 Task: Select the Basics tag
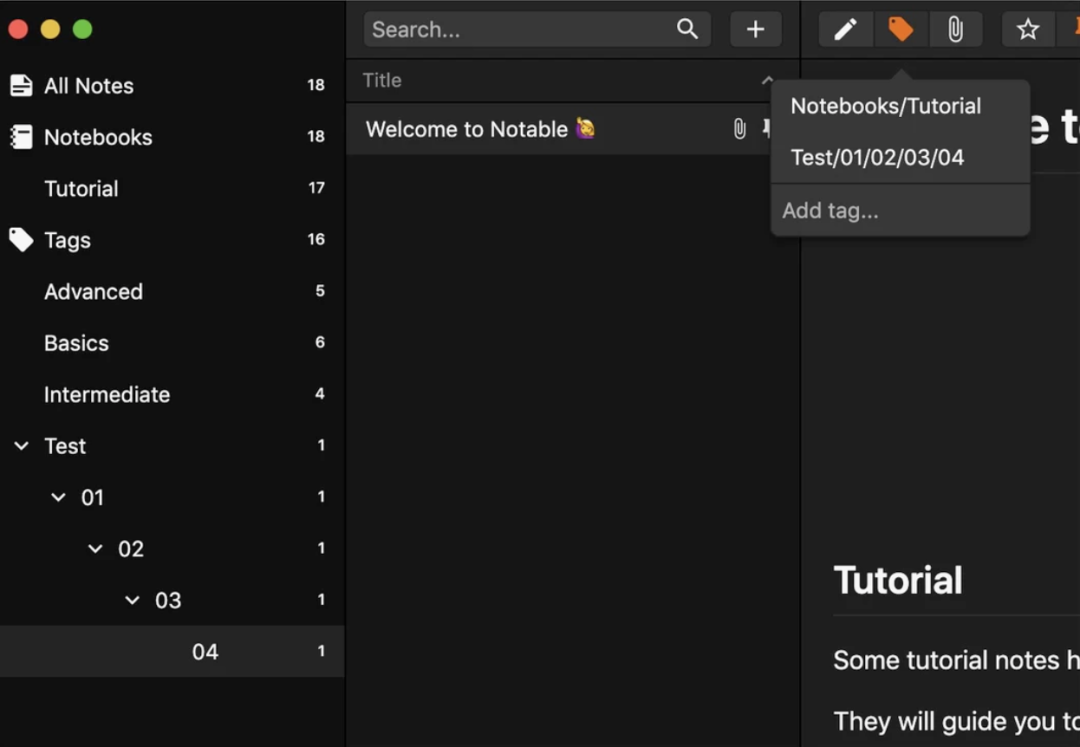click(x=172, y=343)
